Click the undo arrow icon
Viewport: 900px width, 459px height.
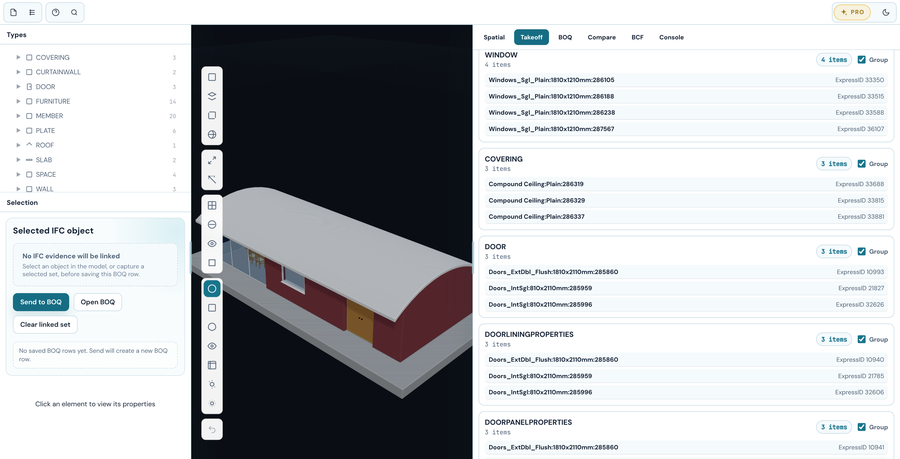[212, 429]
